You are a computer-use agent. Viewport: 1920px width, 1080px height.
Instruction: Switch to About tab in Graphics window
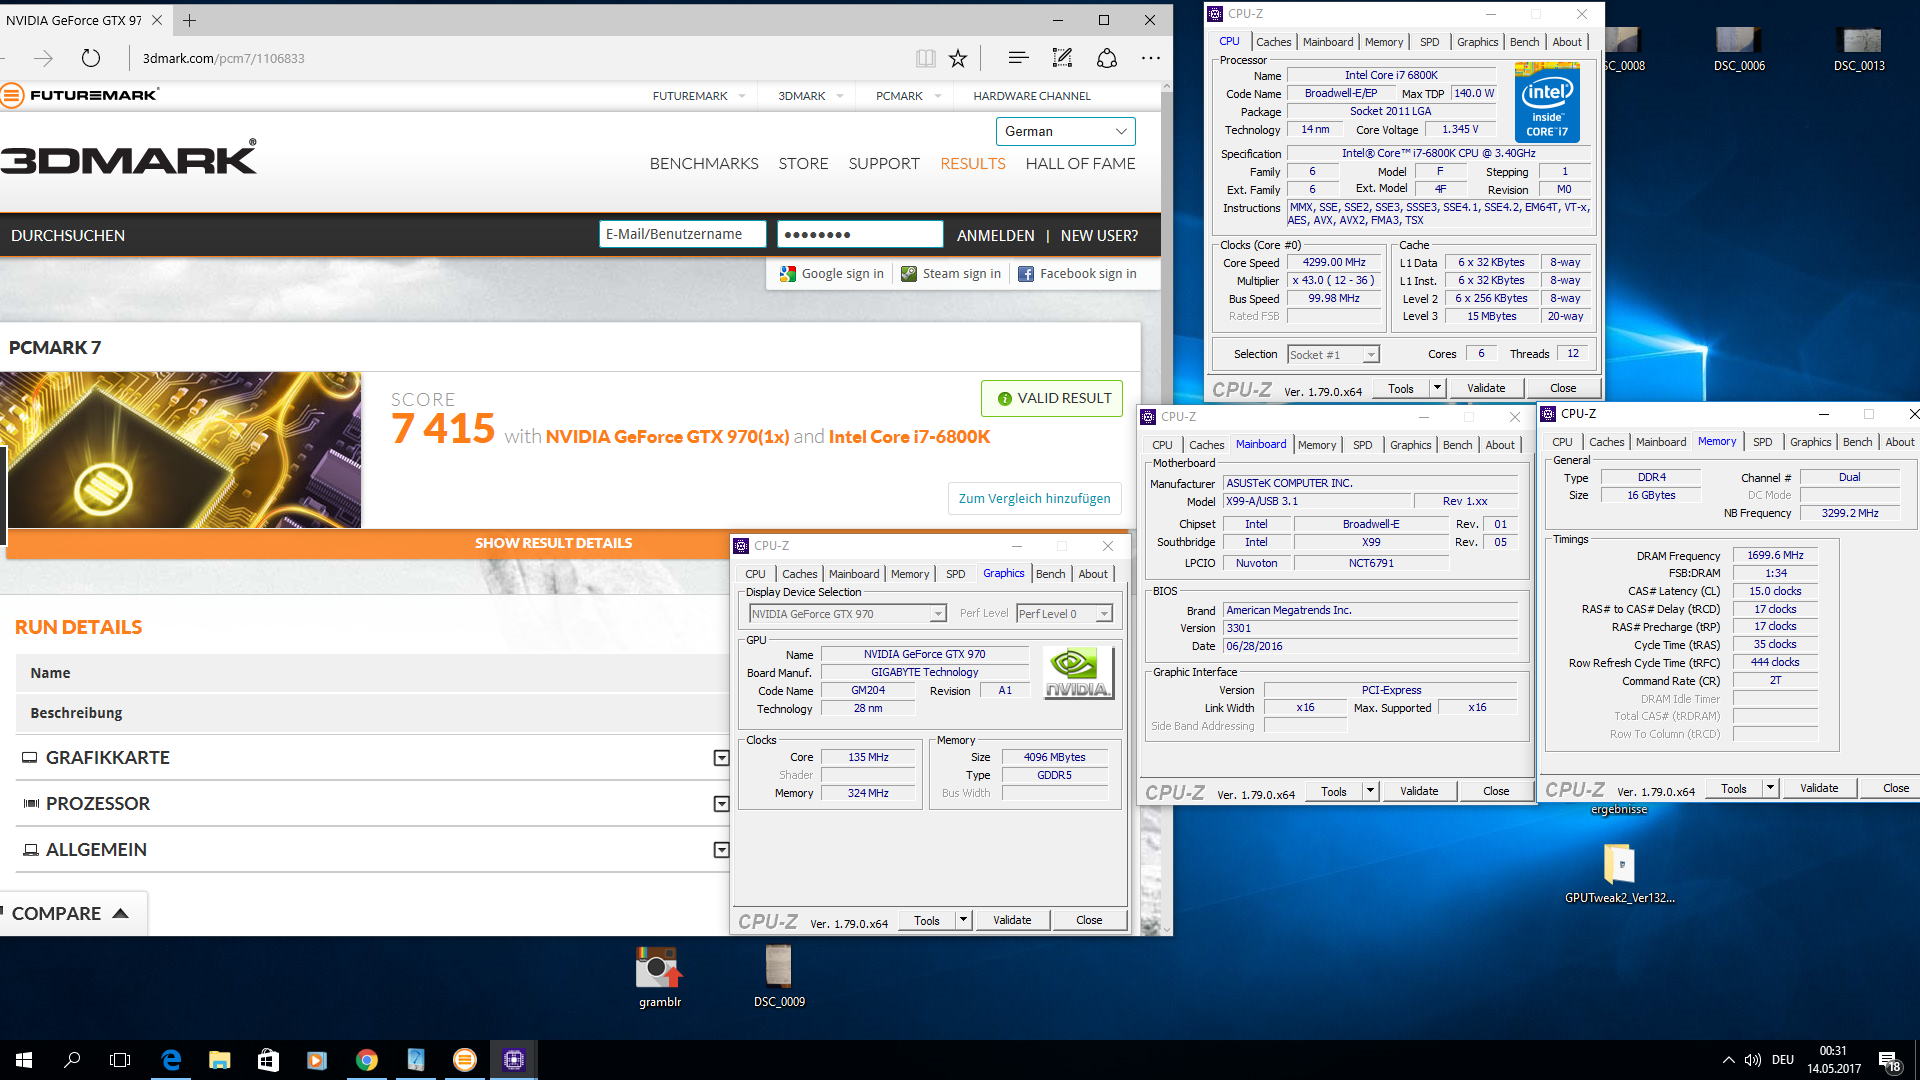(1093, 574)
